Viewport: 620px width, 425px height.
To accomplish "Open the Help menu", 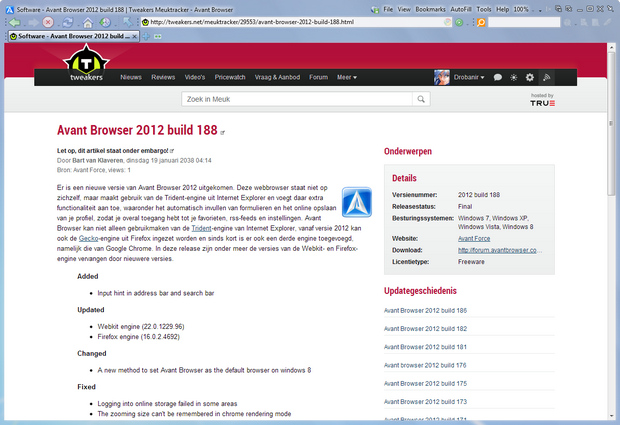I will pyautogui.click(x=503, y=9).
